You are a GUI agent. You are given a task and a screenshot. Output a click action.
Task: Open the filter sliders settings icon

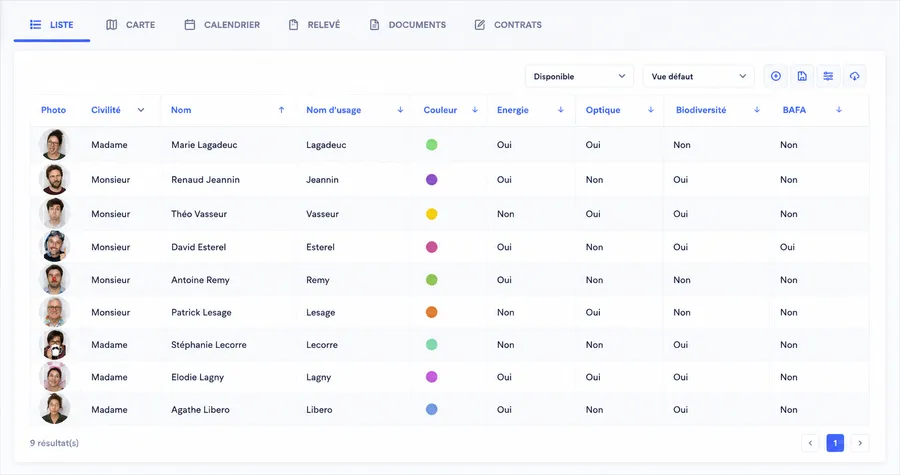coord(828,76)
